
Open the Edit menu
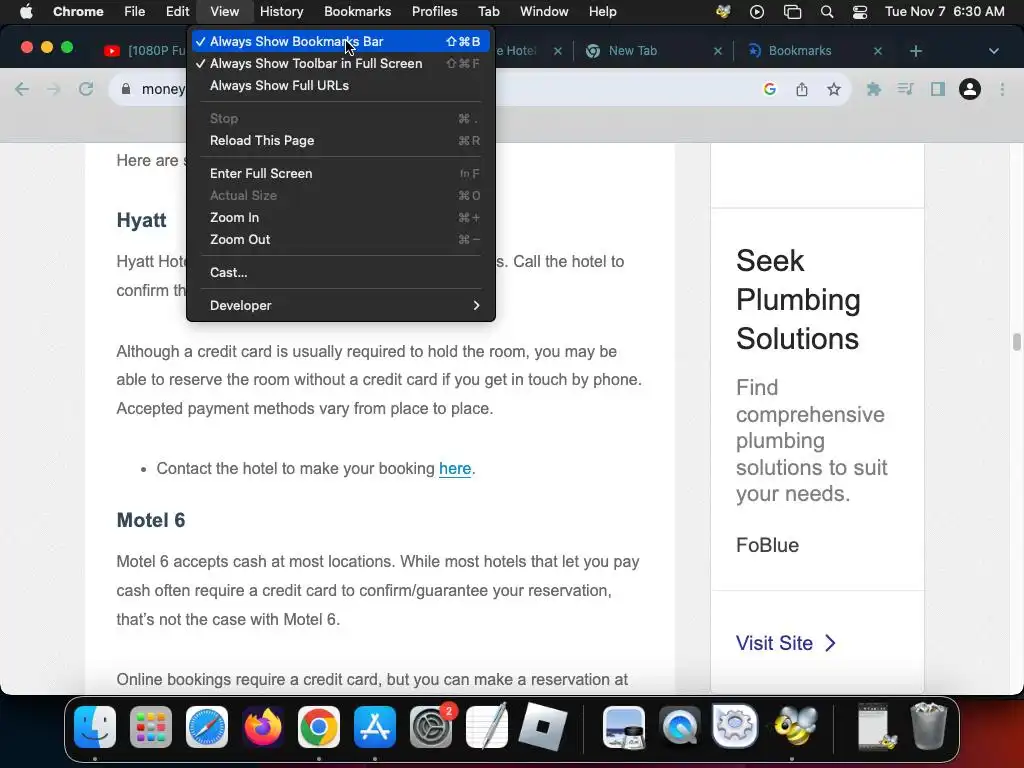(x=177, y=12)
